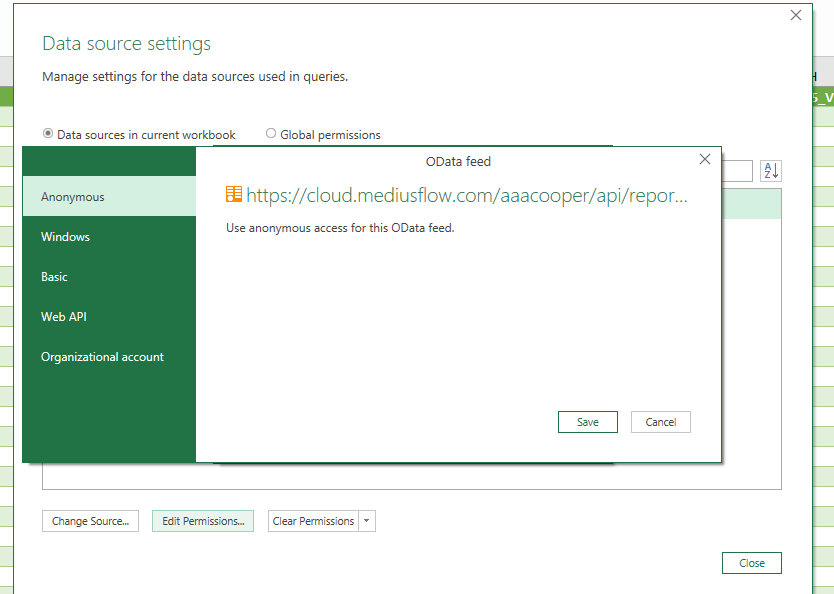
Task: Sort data sources with A-Z icon
Action: (771, 171)
